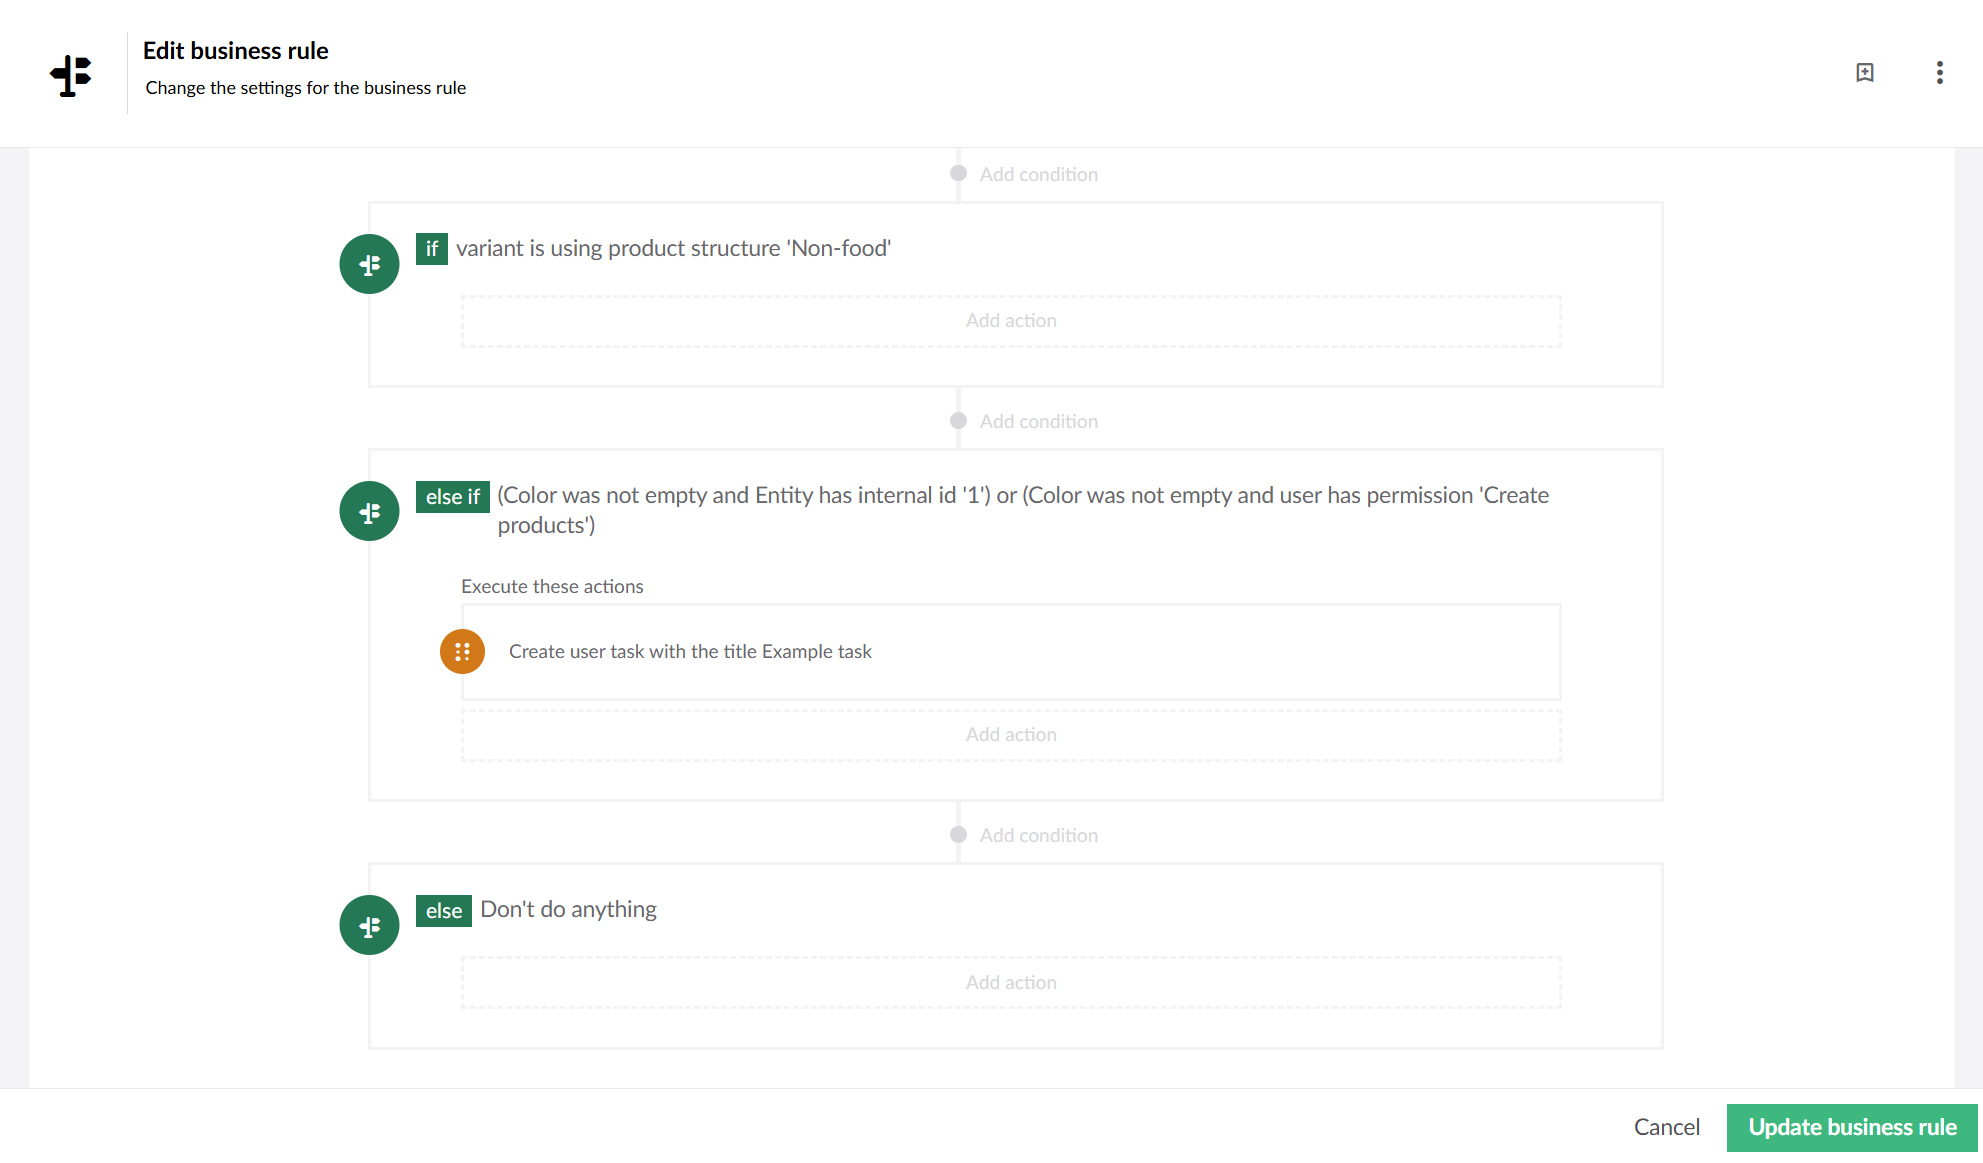Screen dimensions: 1983x1163
Task: Click the green icon beside 'if' condition
Action: point(369,264)
